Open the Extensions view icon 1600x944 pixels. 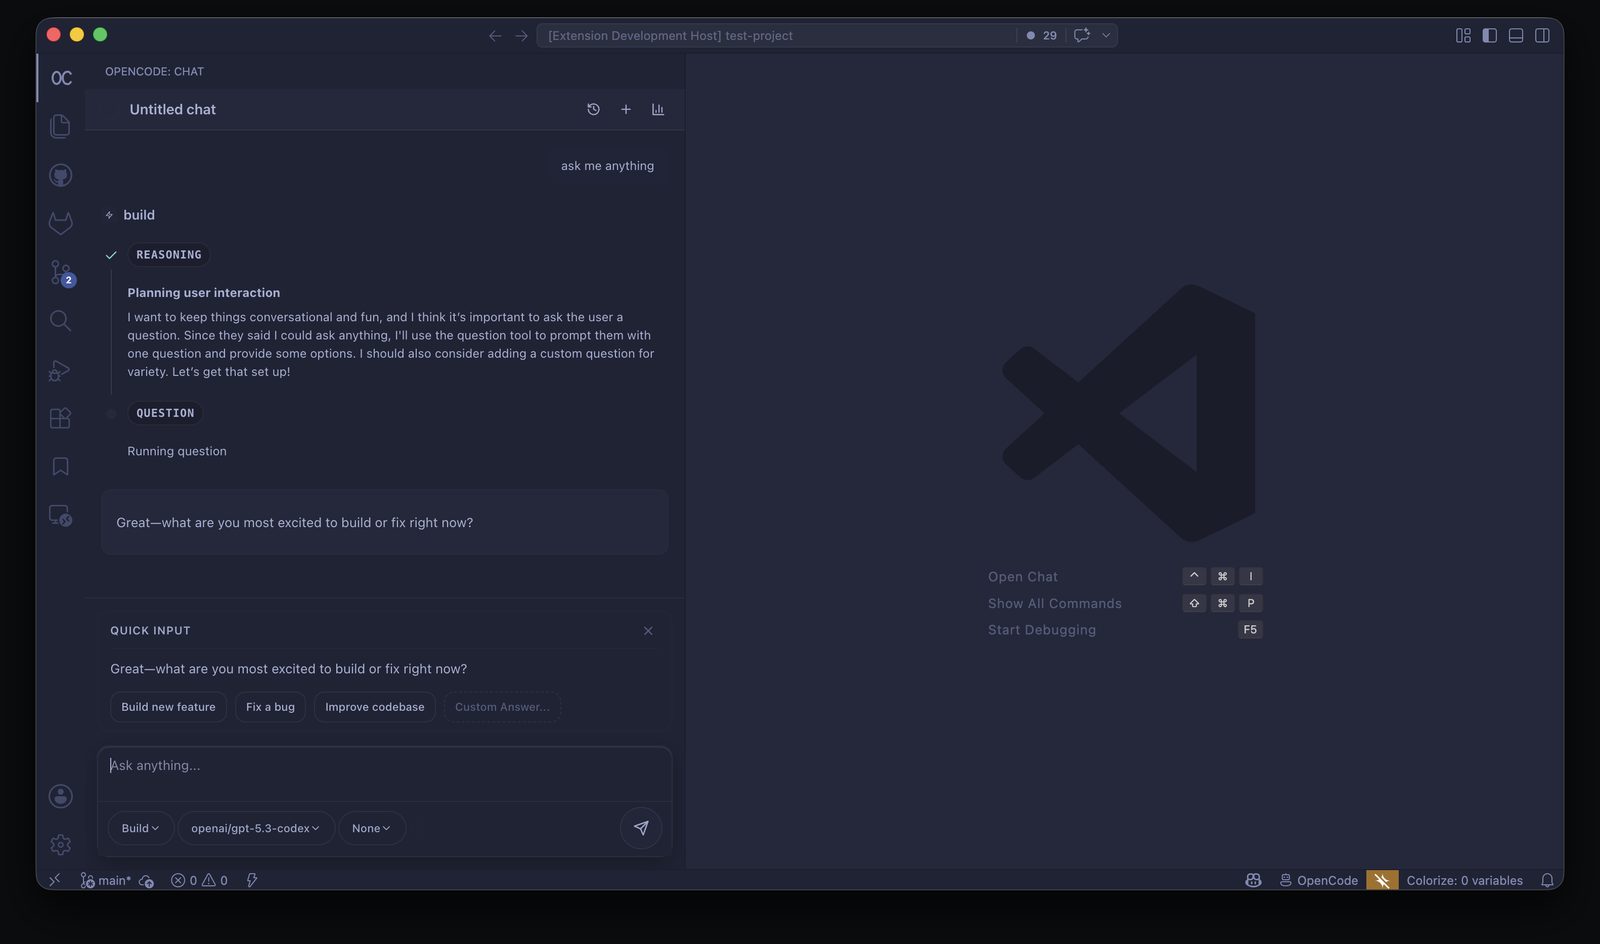(61, 417)
